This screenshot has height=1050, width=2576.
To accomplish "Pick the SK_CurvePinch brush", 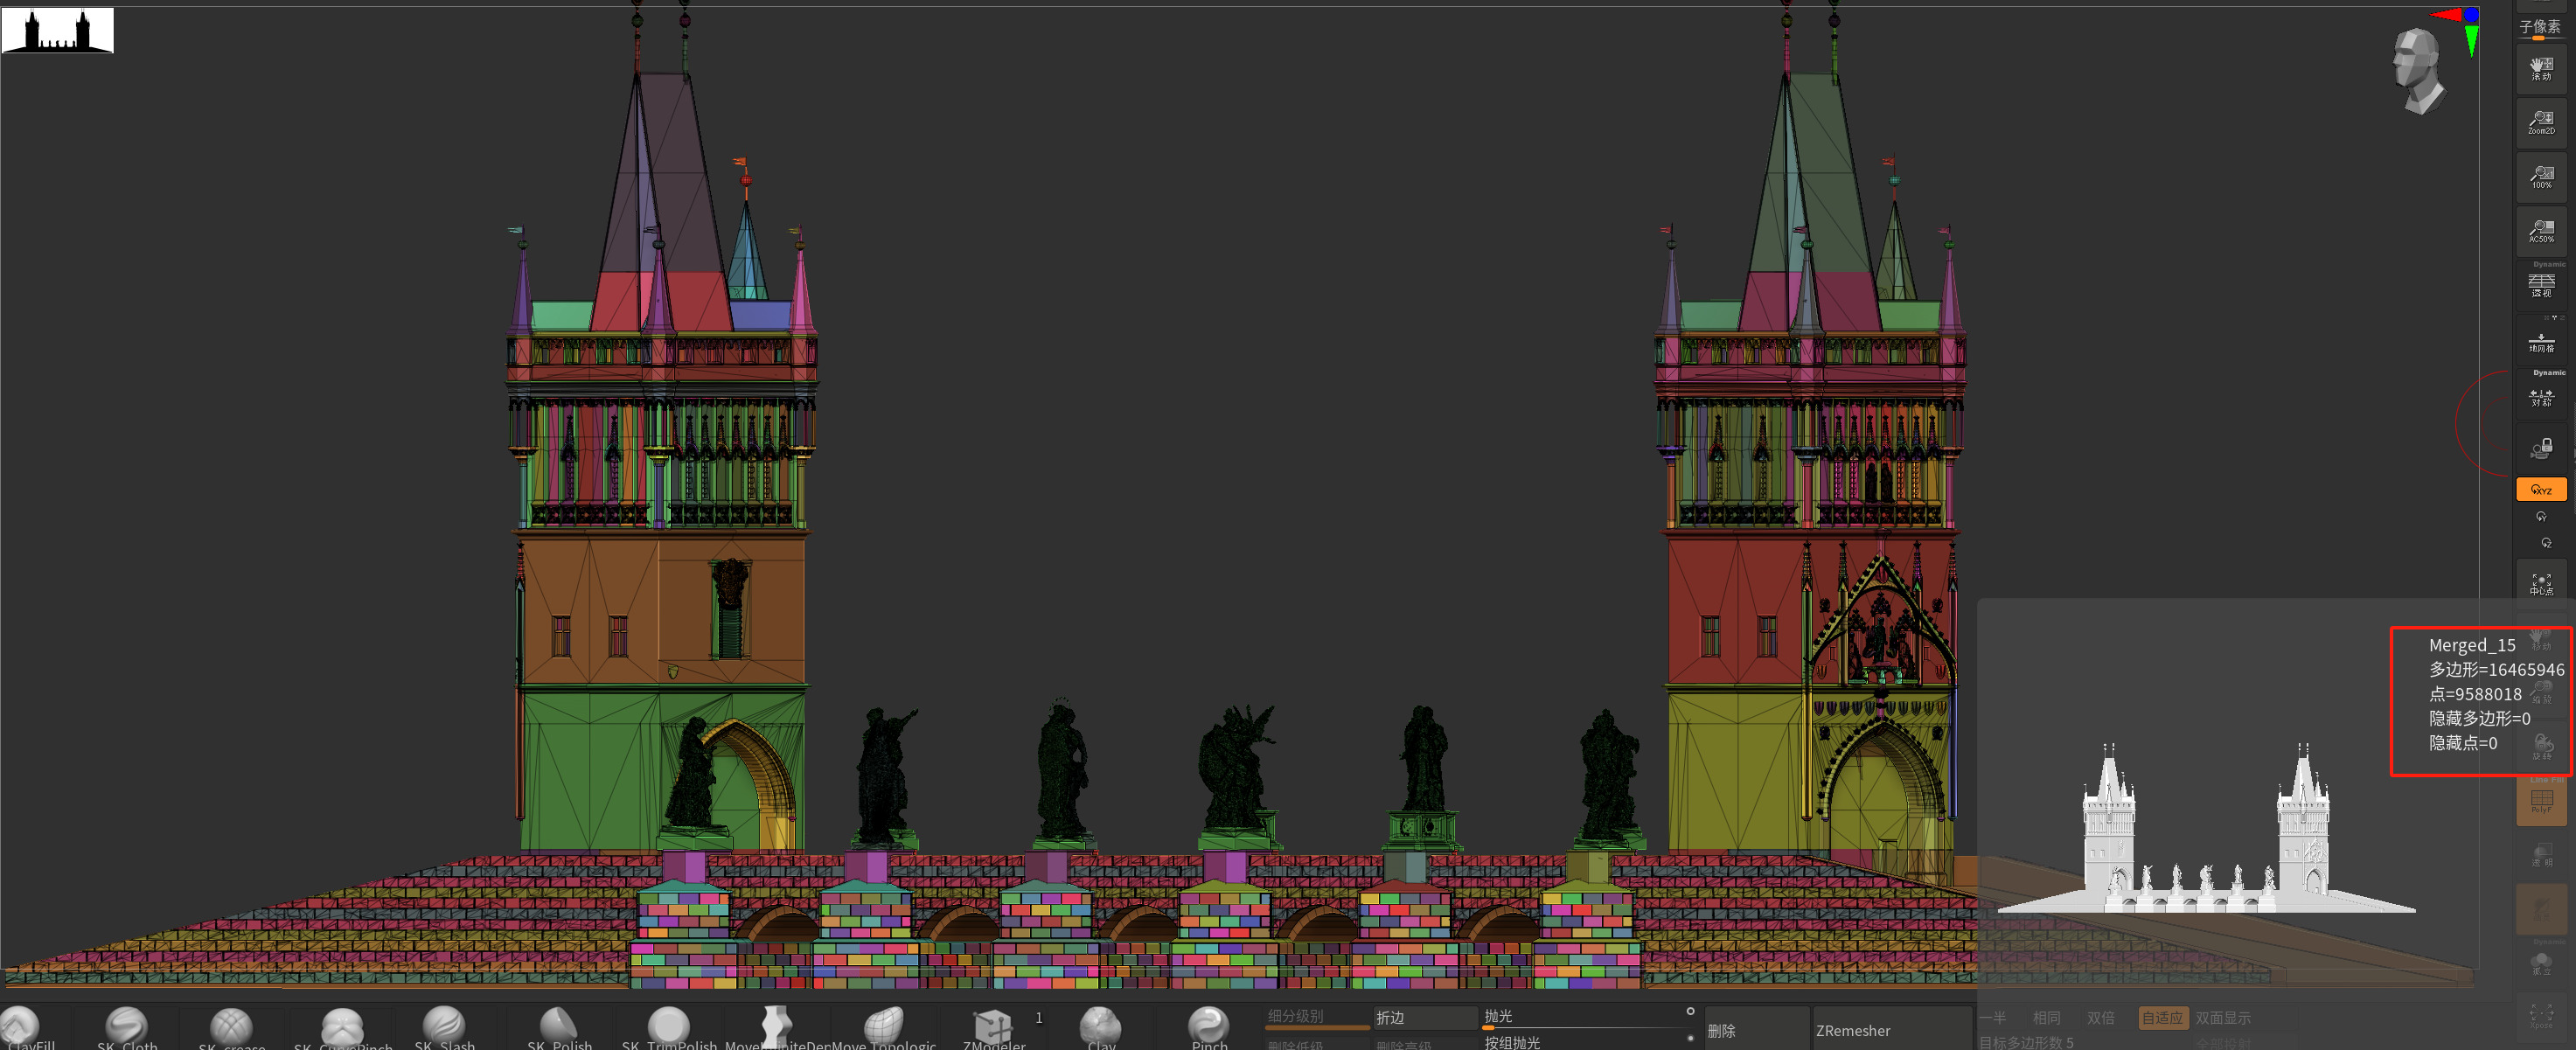I will [342, 1028].
